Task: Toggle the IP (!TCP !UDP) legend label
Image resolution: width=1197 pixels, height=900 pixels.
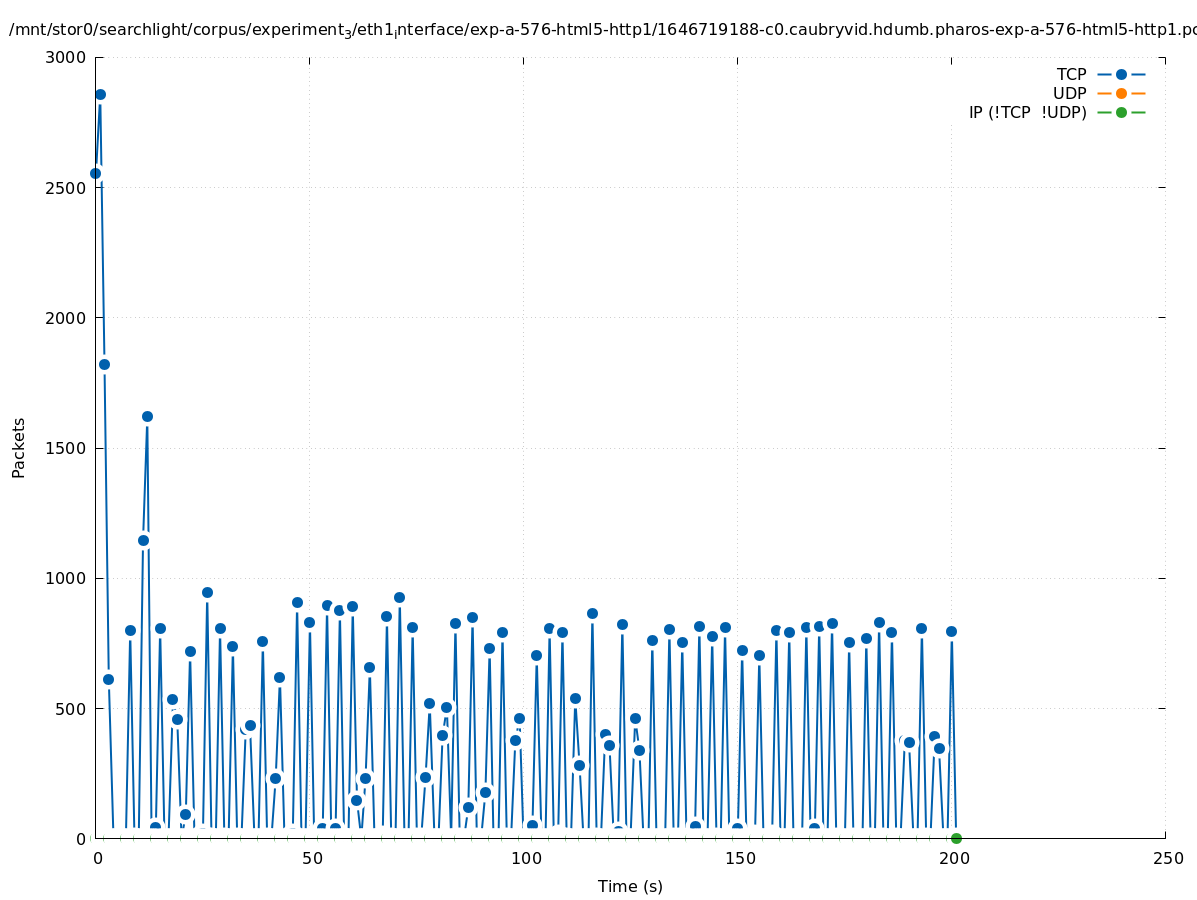Action: pyautogui.click(x=1027, y=112)
